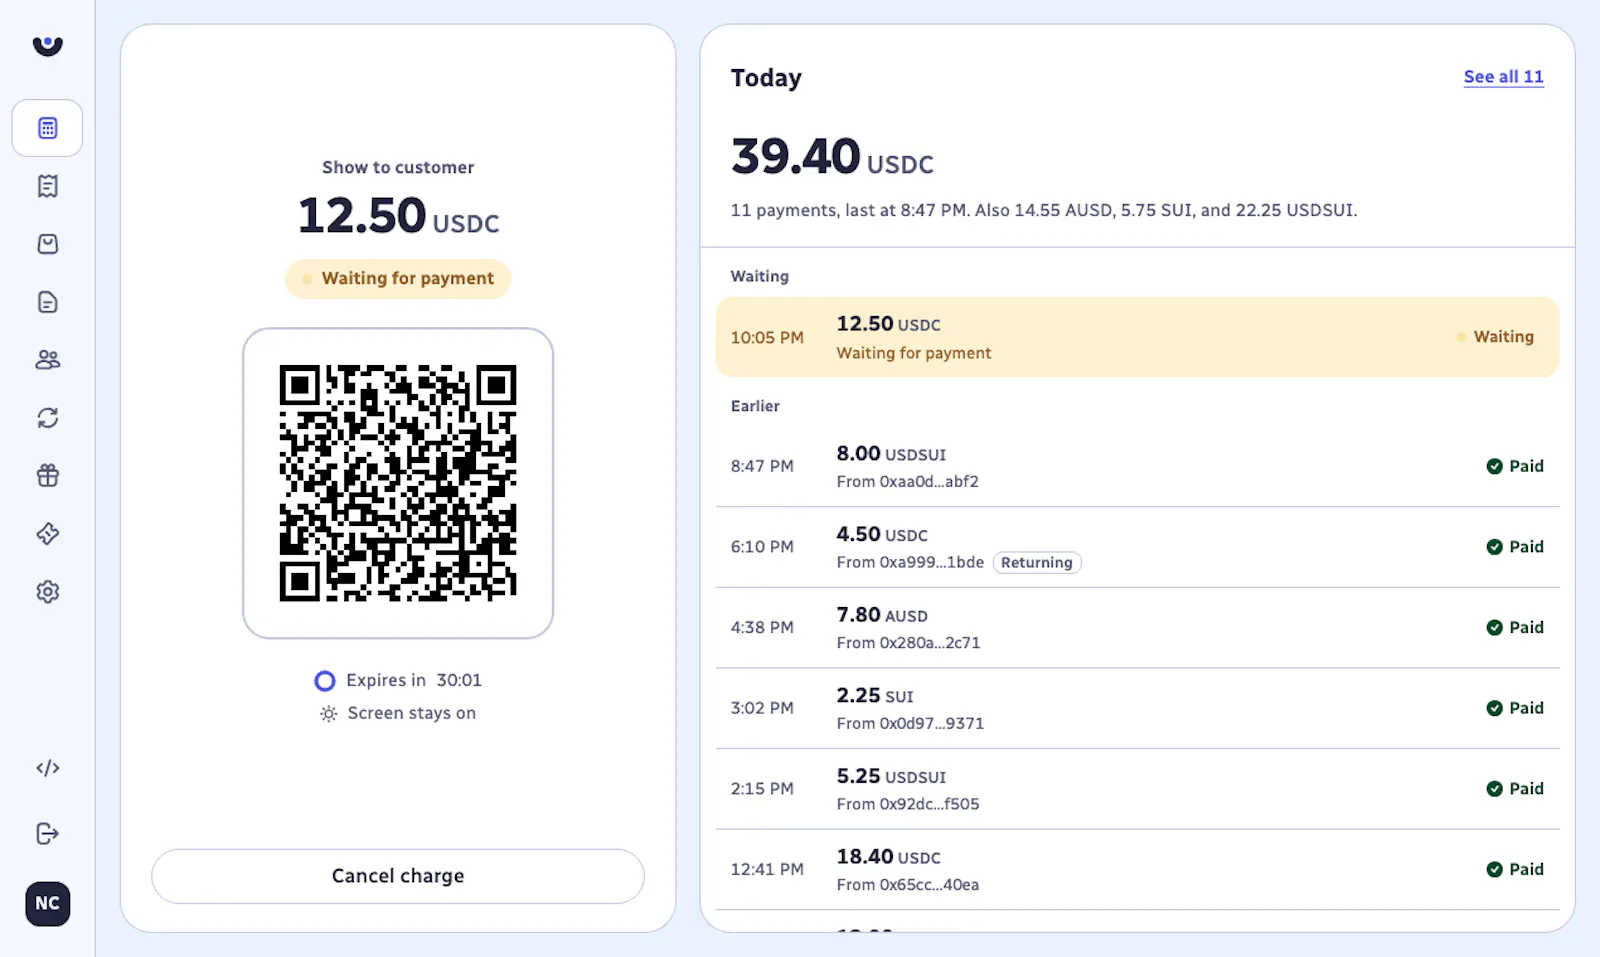Screen dimensions: 1600x957
Task: Select the calculator charge icon in sidebar
Action: pyautogui.click(x=47, y=128)
